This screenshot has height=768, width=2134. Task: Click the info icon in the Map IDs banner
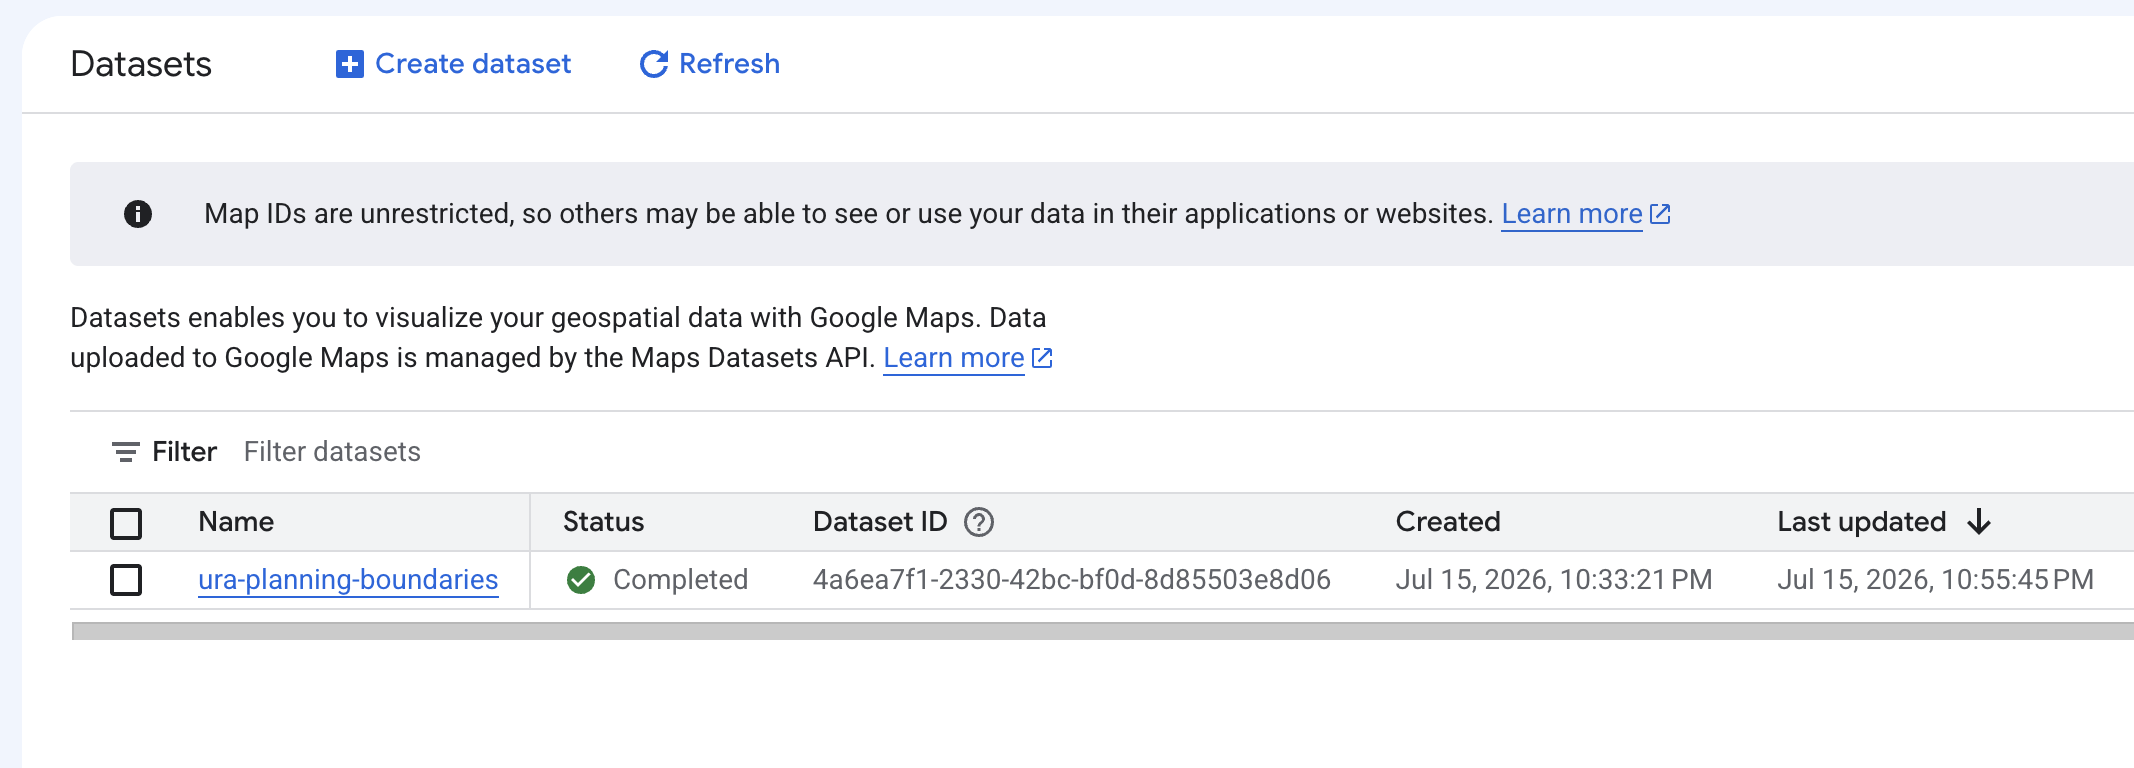138,214
